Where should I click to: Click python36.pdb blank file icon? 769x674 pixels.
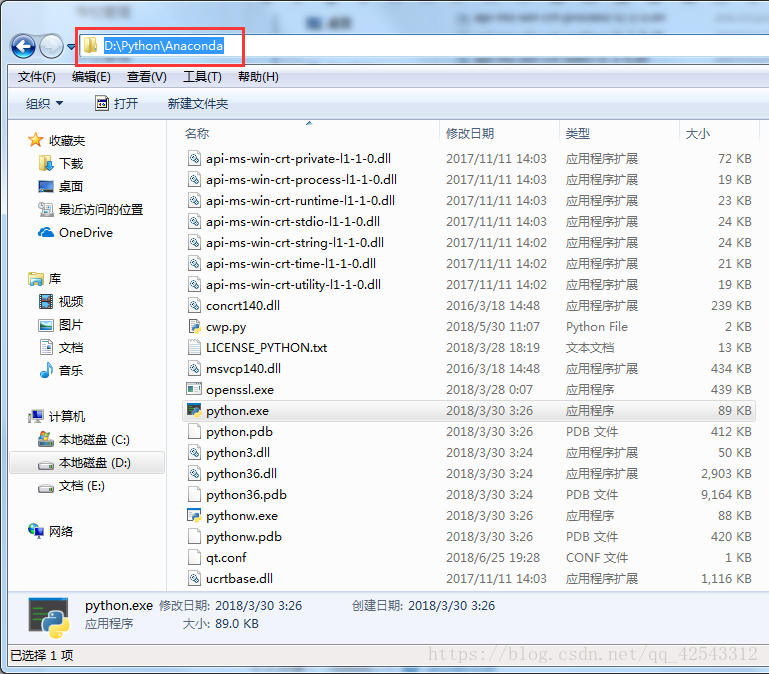pos(194,494)
